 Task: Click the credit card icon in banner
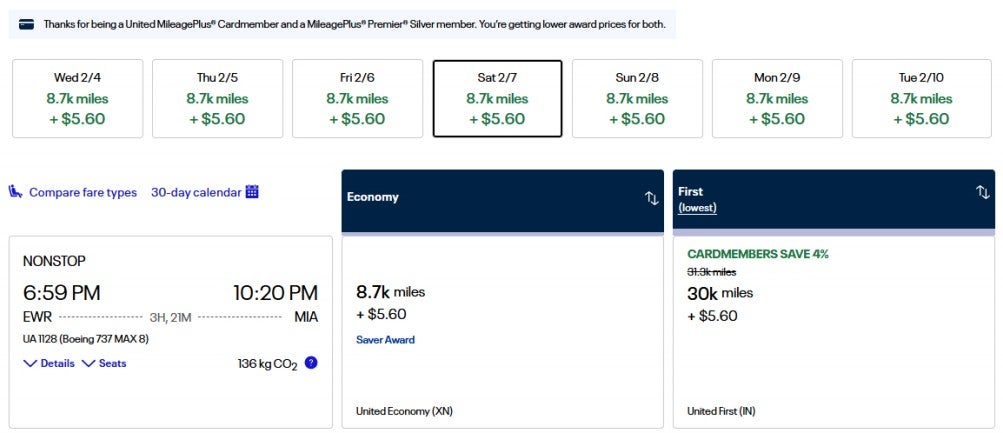pos(27,24)
